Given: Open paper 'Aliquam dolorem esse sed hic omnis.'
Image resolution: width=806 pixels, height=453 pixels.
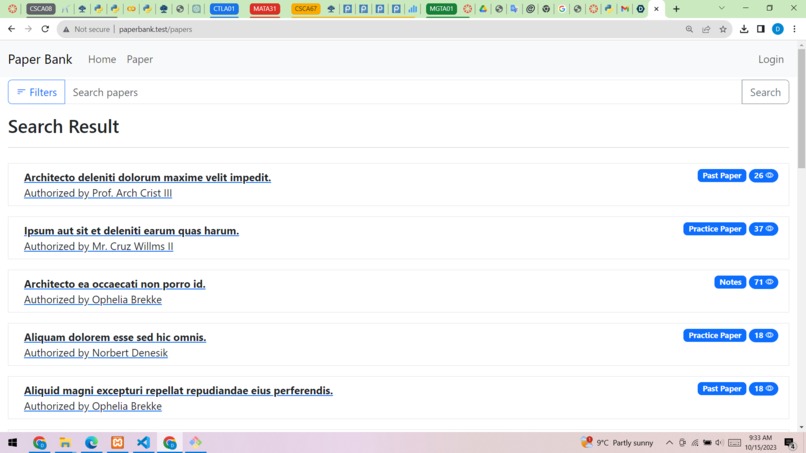Looking at the screenshot, I should point(115,337).
